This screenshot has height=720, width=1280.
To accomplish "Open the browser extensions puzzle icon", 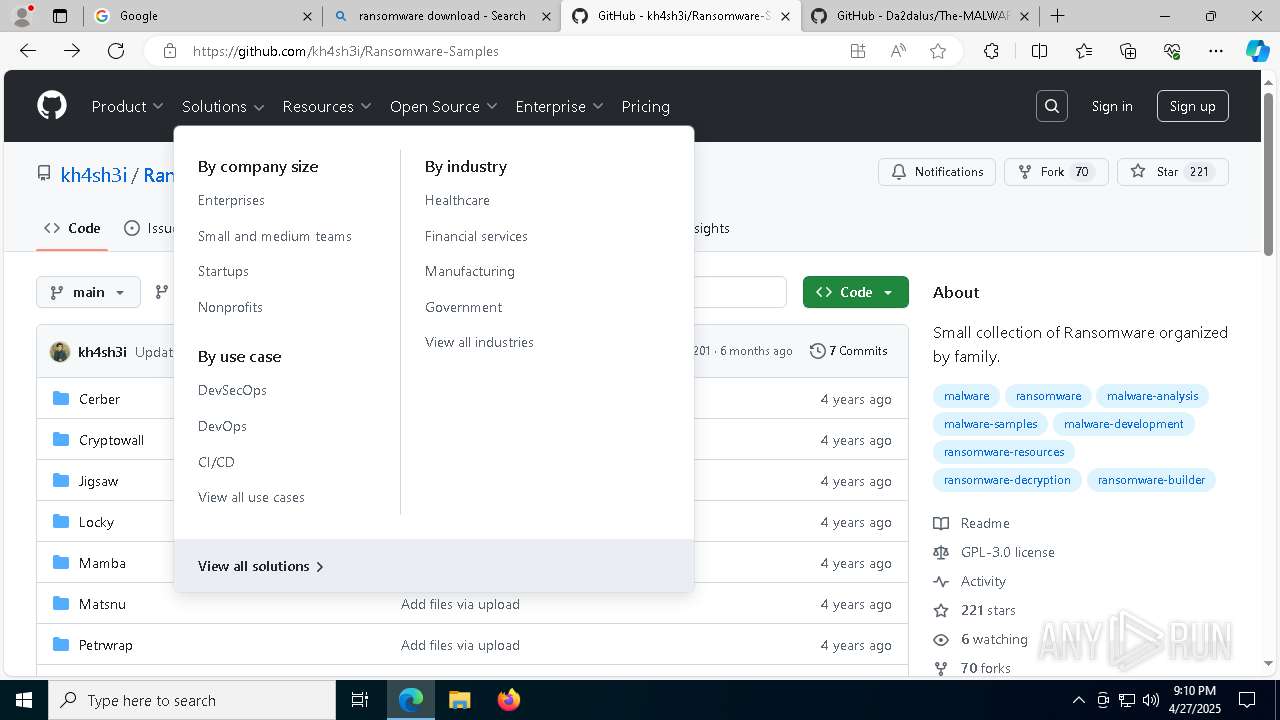I will pyautogui.click(x=991, y=51).
